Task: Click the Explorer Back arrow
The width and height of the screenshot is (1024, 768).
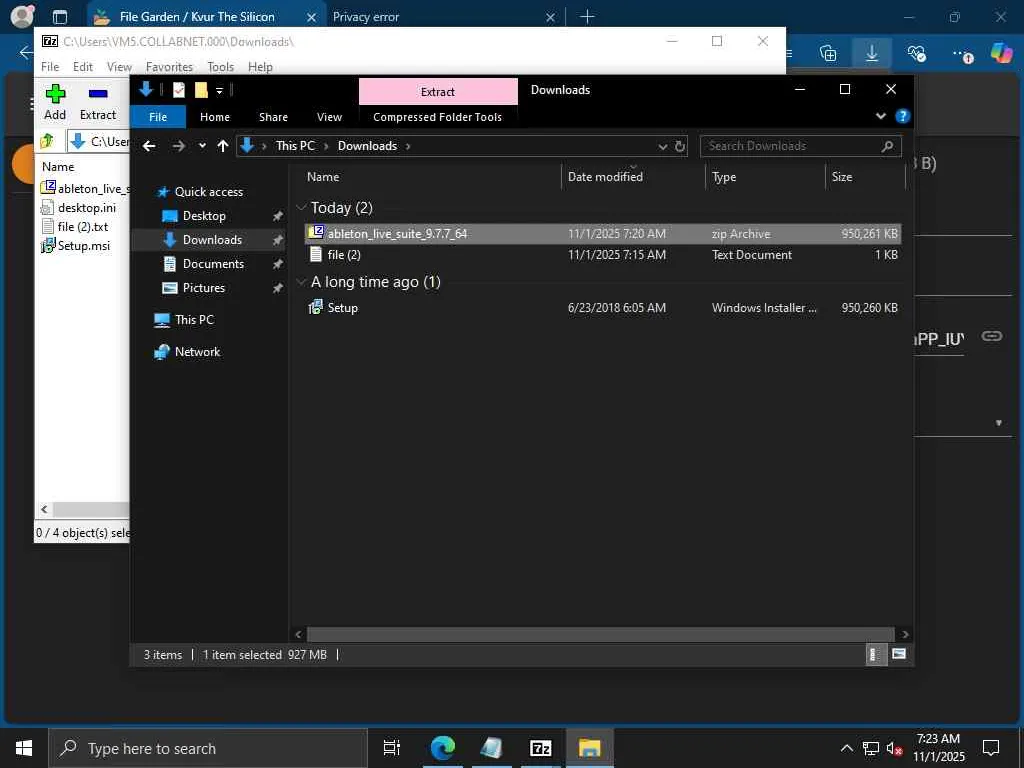Action: pos(150,146)
